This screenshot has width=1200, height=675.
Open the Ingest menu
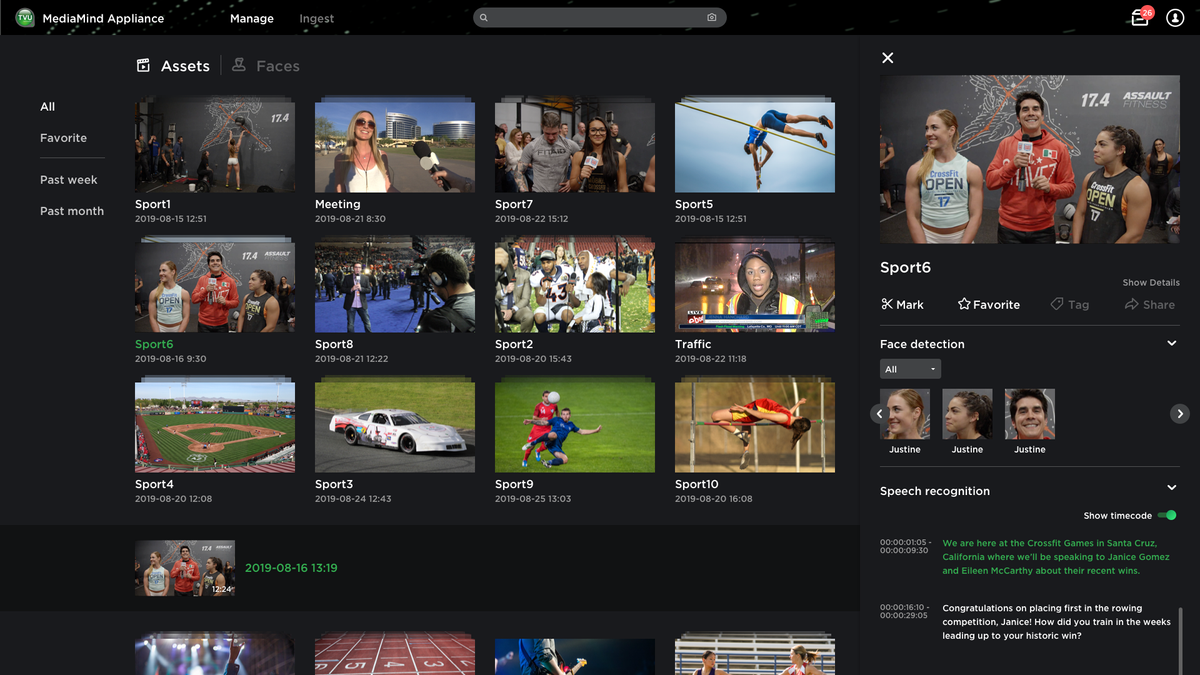coord(316,18)
